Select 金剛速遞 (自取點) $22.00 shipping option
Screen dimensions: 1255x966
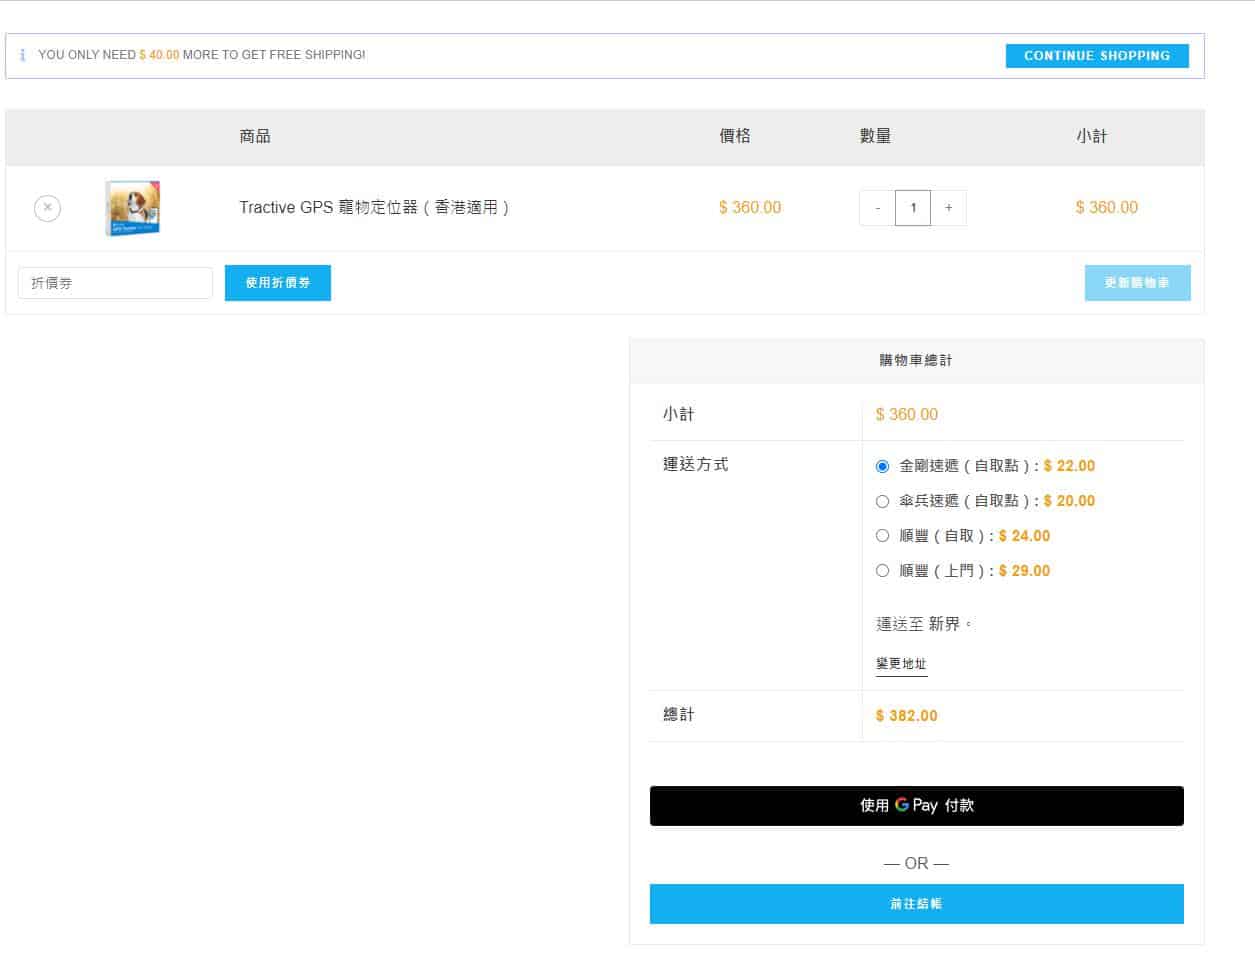click(x=882, y=466)
